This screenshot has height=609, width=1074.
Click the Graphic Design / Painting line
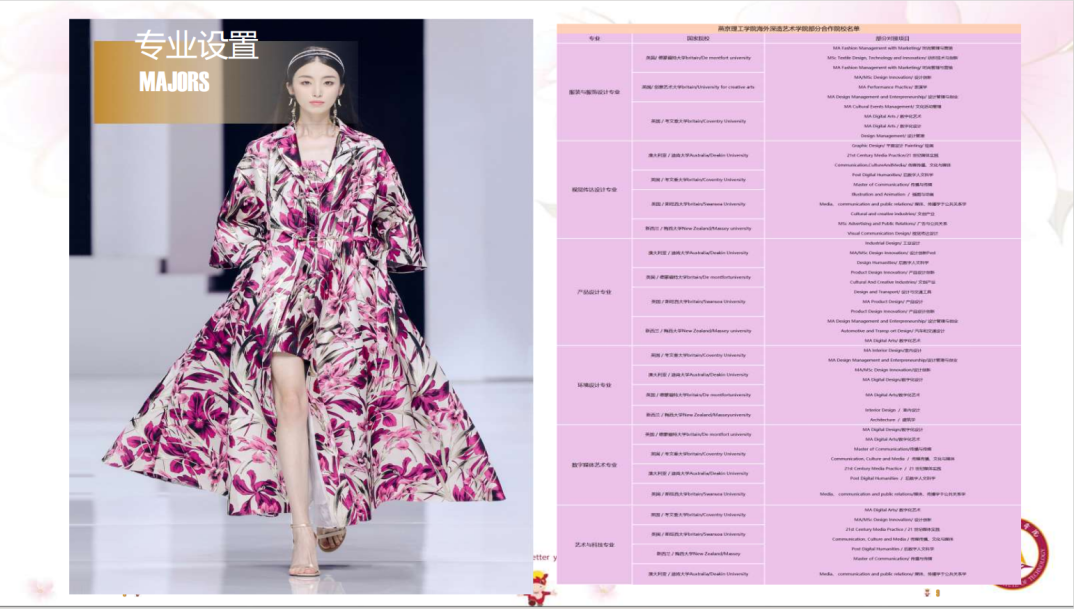point(892,145)
